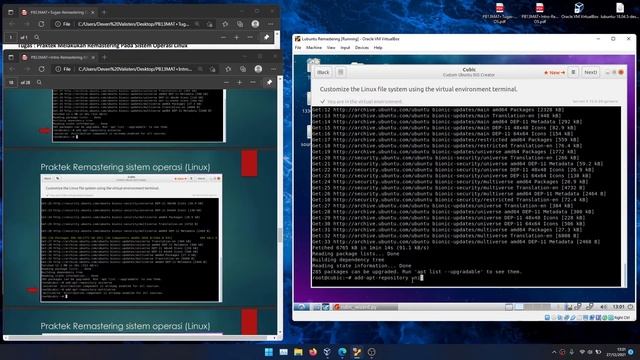Image resolution: width=640 pixels, height=360 pixels.
Task: Open Cubic hamburger menu beside Next
Action: pyautogui.click(x=573, y=72)
